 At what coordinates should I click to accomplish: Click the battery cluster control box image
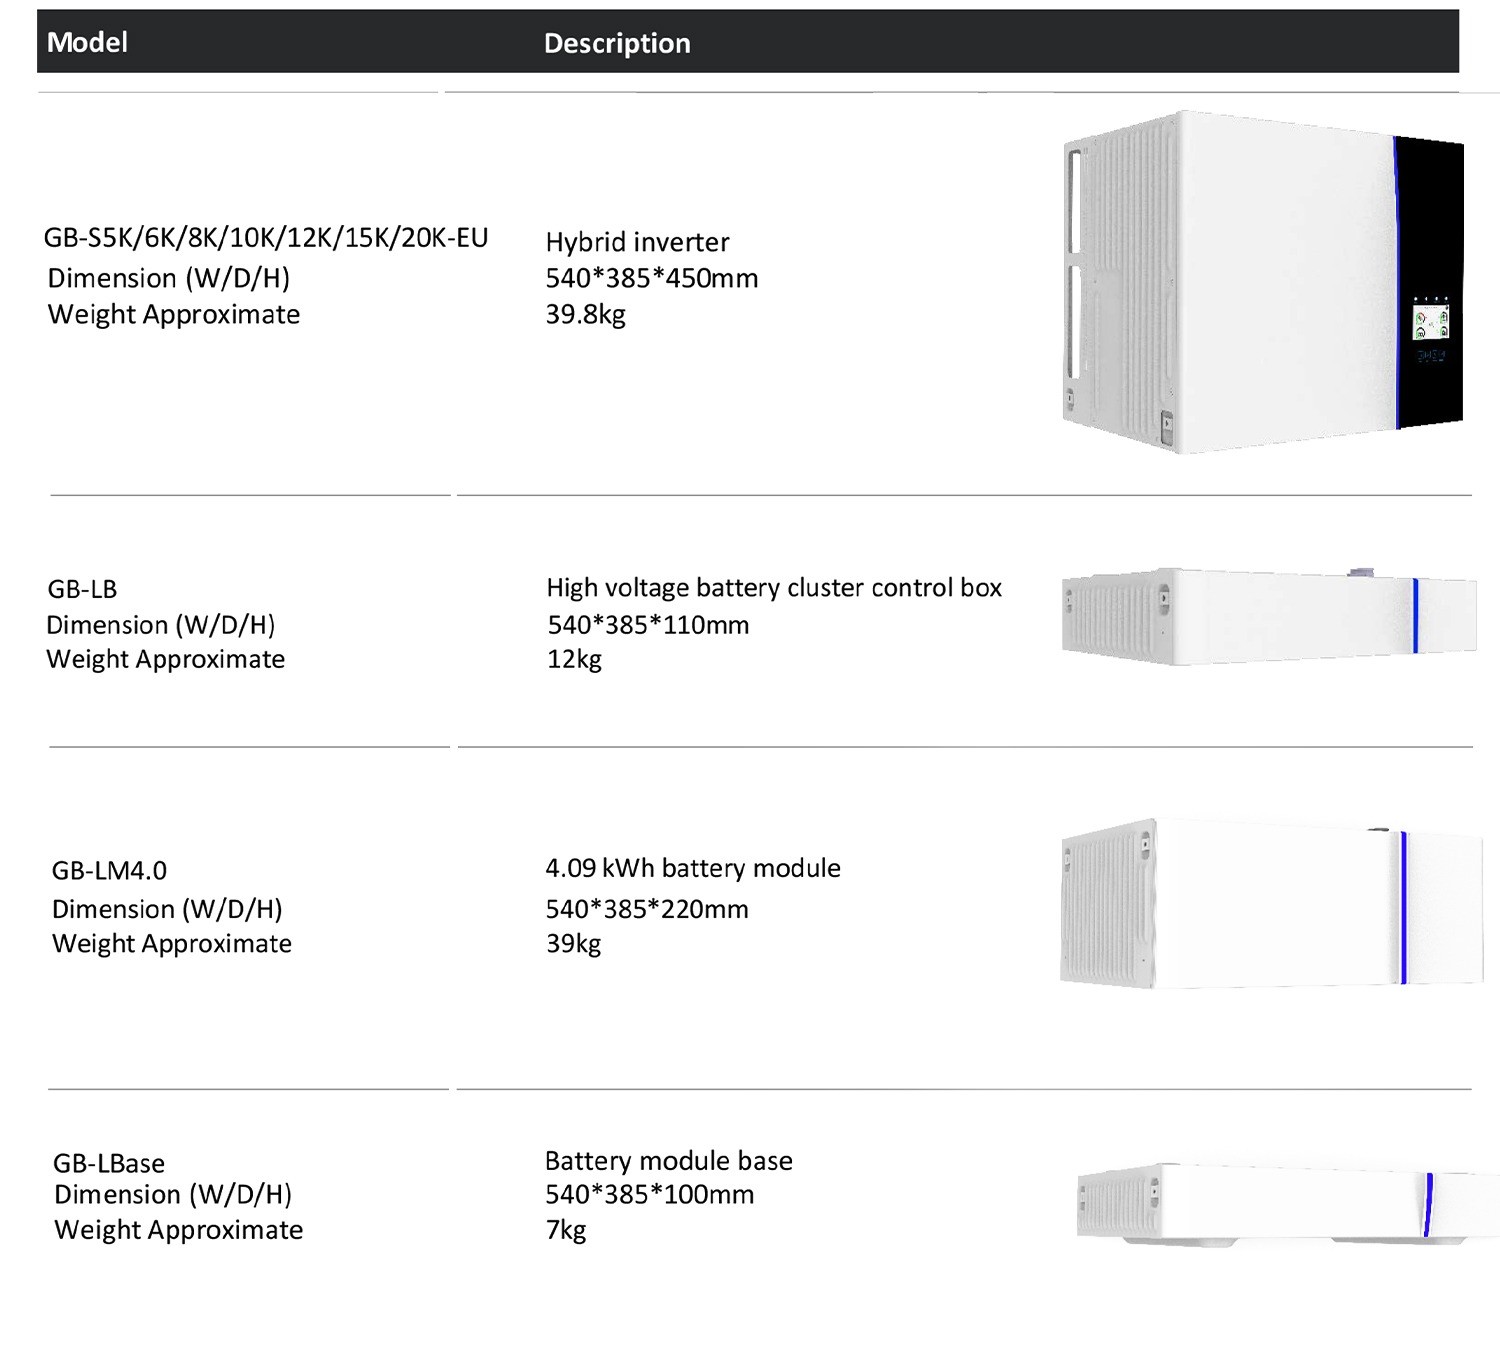click(1268, 616)
